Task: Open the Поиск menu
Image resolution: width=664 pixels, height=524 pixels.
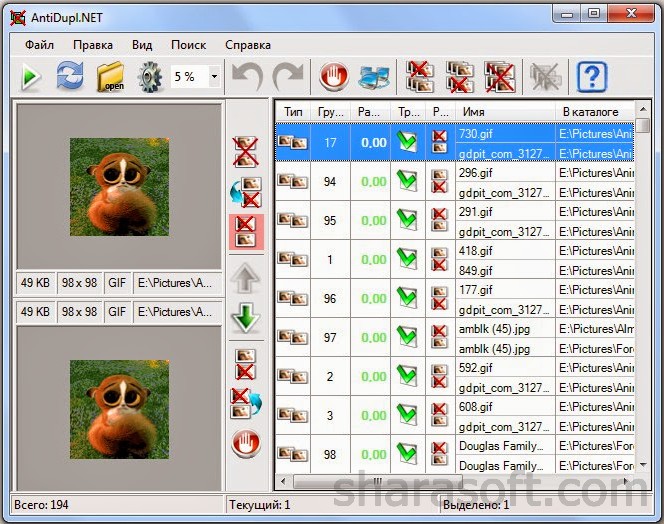Action: pos(188,45)
